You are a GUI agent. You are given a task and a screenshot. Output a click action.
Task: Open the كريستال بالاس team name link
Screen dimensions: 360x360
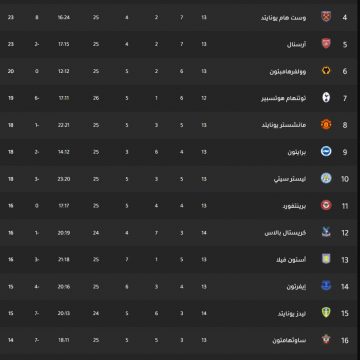point(285,233)
